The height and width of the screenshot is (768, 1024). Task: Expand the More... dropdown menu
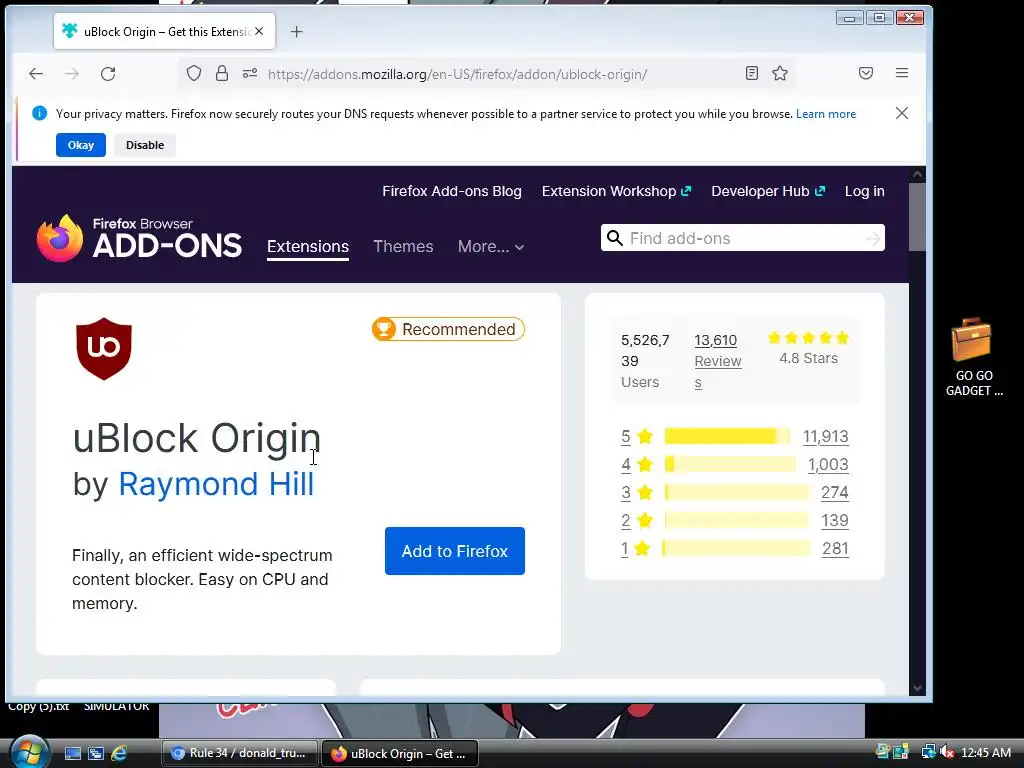coord(491,246)
